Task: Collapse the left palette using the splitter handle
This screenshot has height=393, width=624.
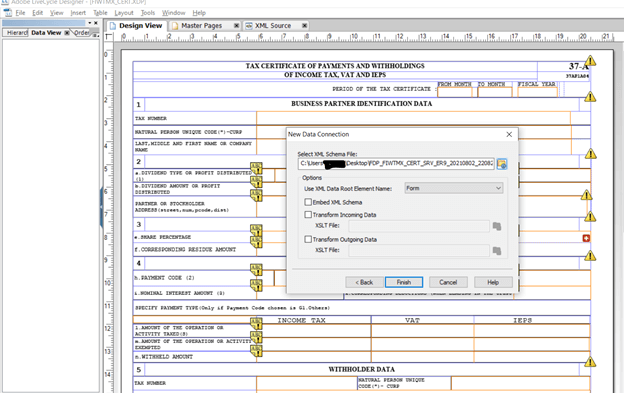Action: (x=101, y=207)
